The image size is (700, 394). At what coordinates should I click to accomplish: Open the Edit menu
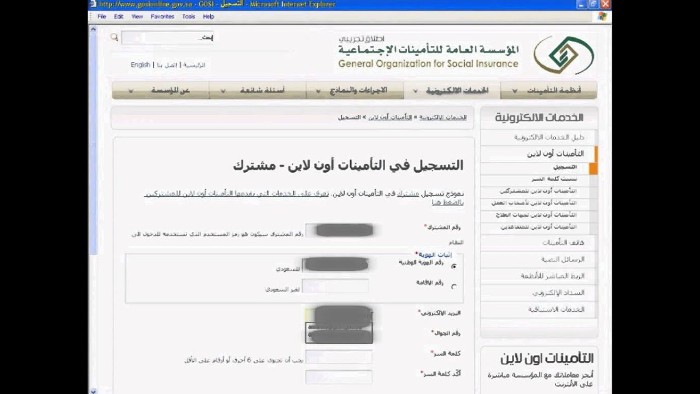tap(118, 17)
